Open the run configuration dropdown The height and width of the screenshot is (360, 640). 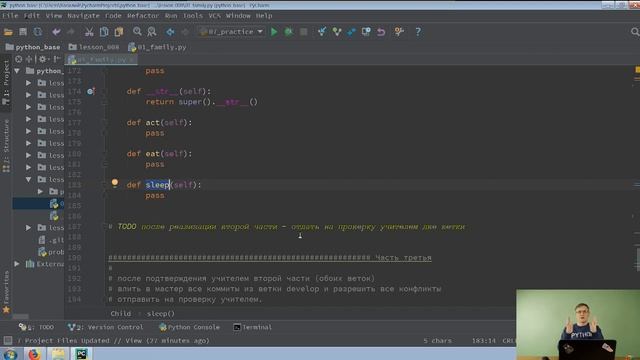click(x=231, y=32)
